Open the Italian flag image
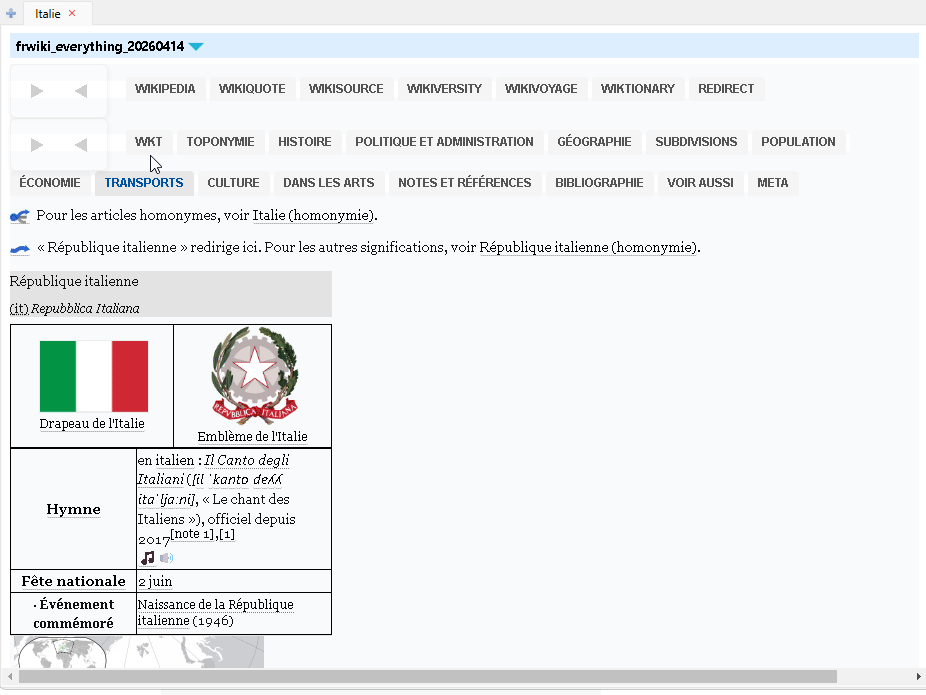Screen dimensions: 926x695 click(93, 376)
